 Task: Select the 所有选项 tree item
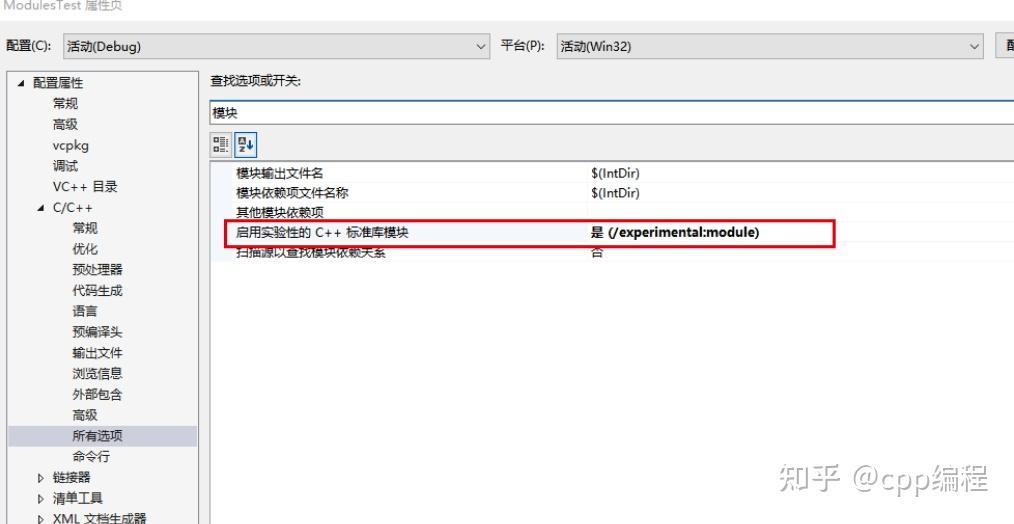[97, 435]
